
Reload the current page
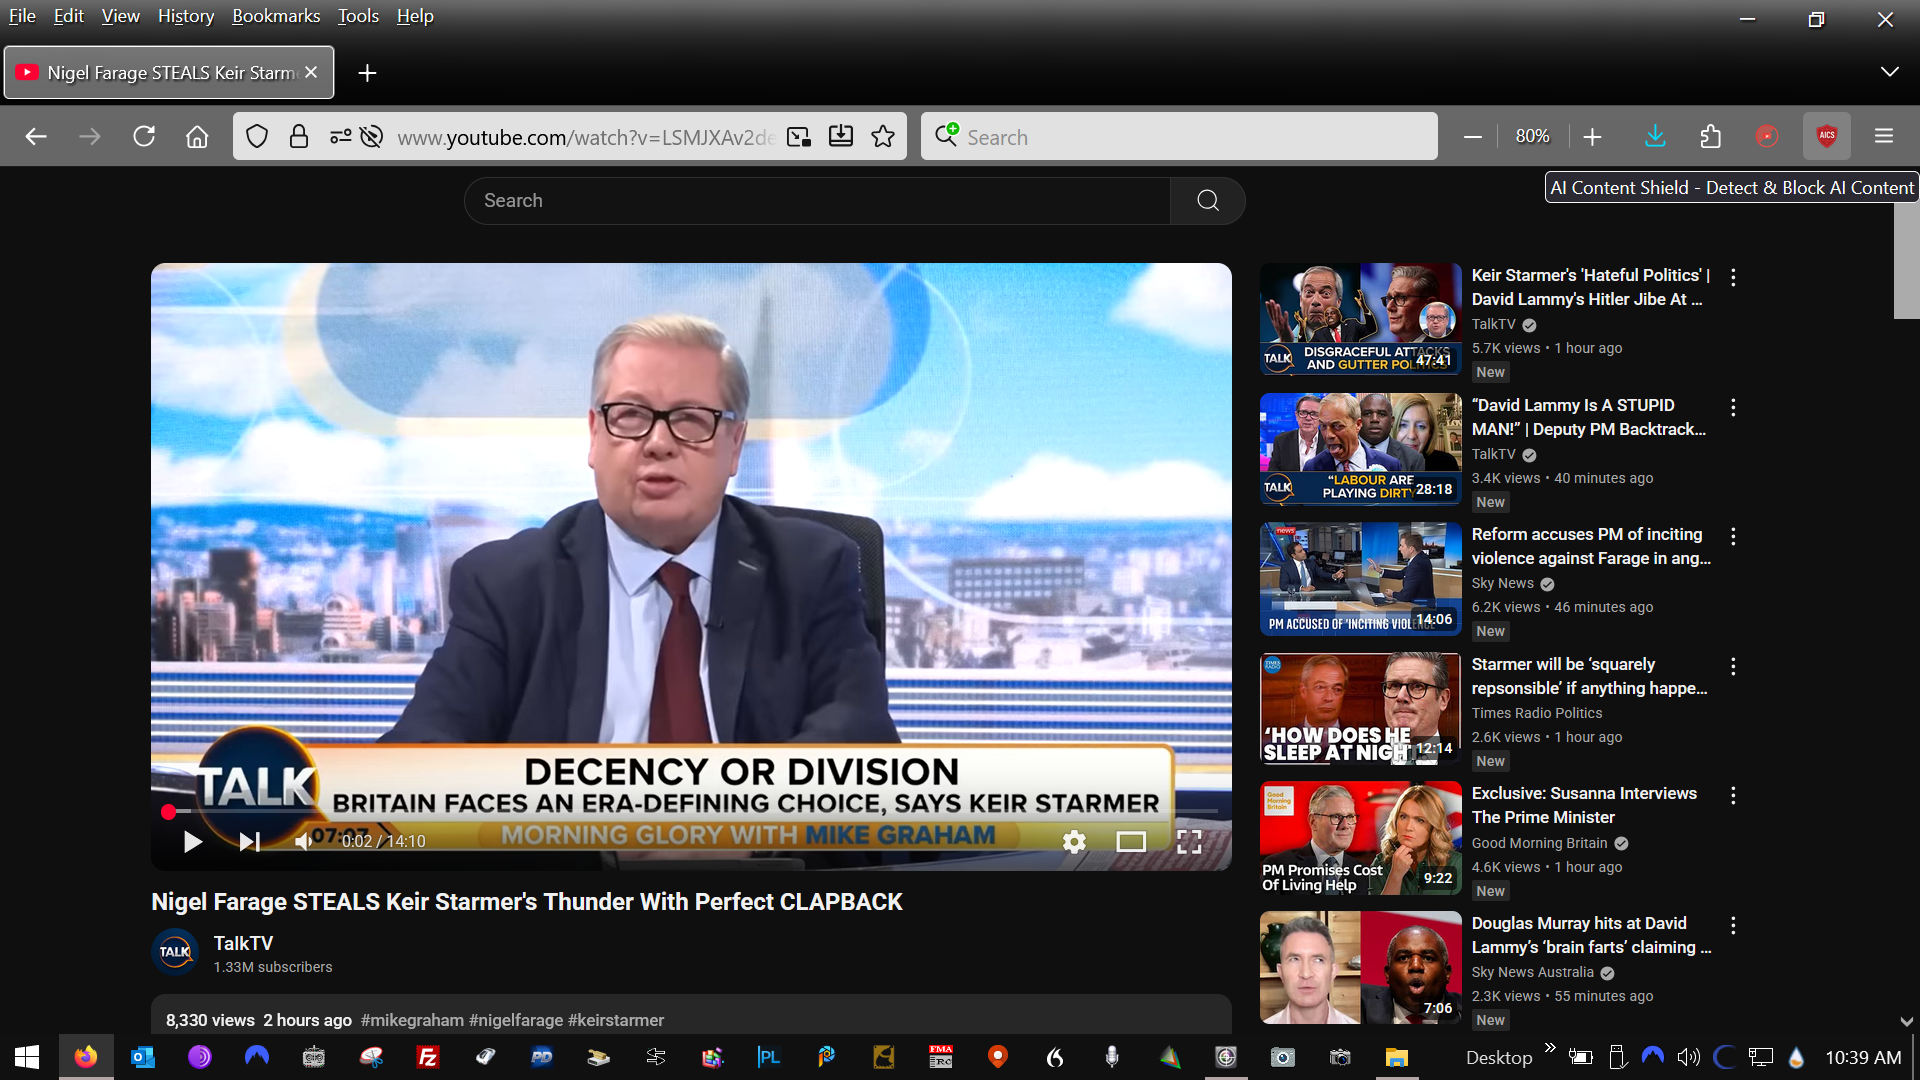coord(144,137)
